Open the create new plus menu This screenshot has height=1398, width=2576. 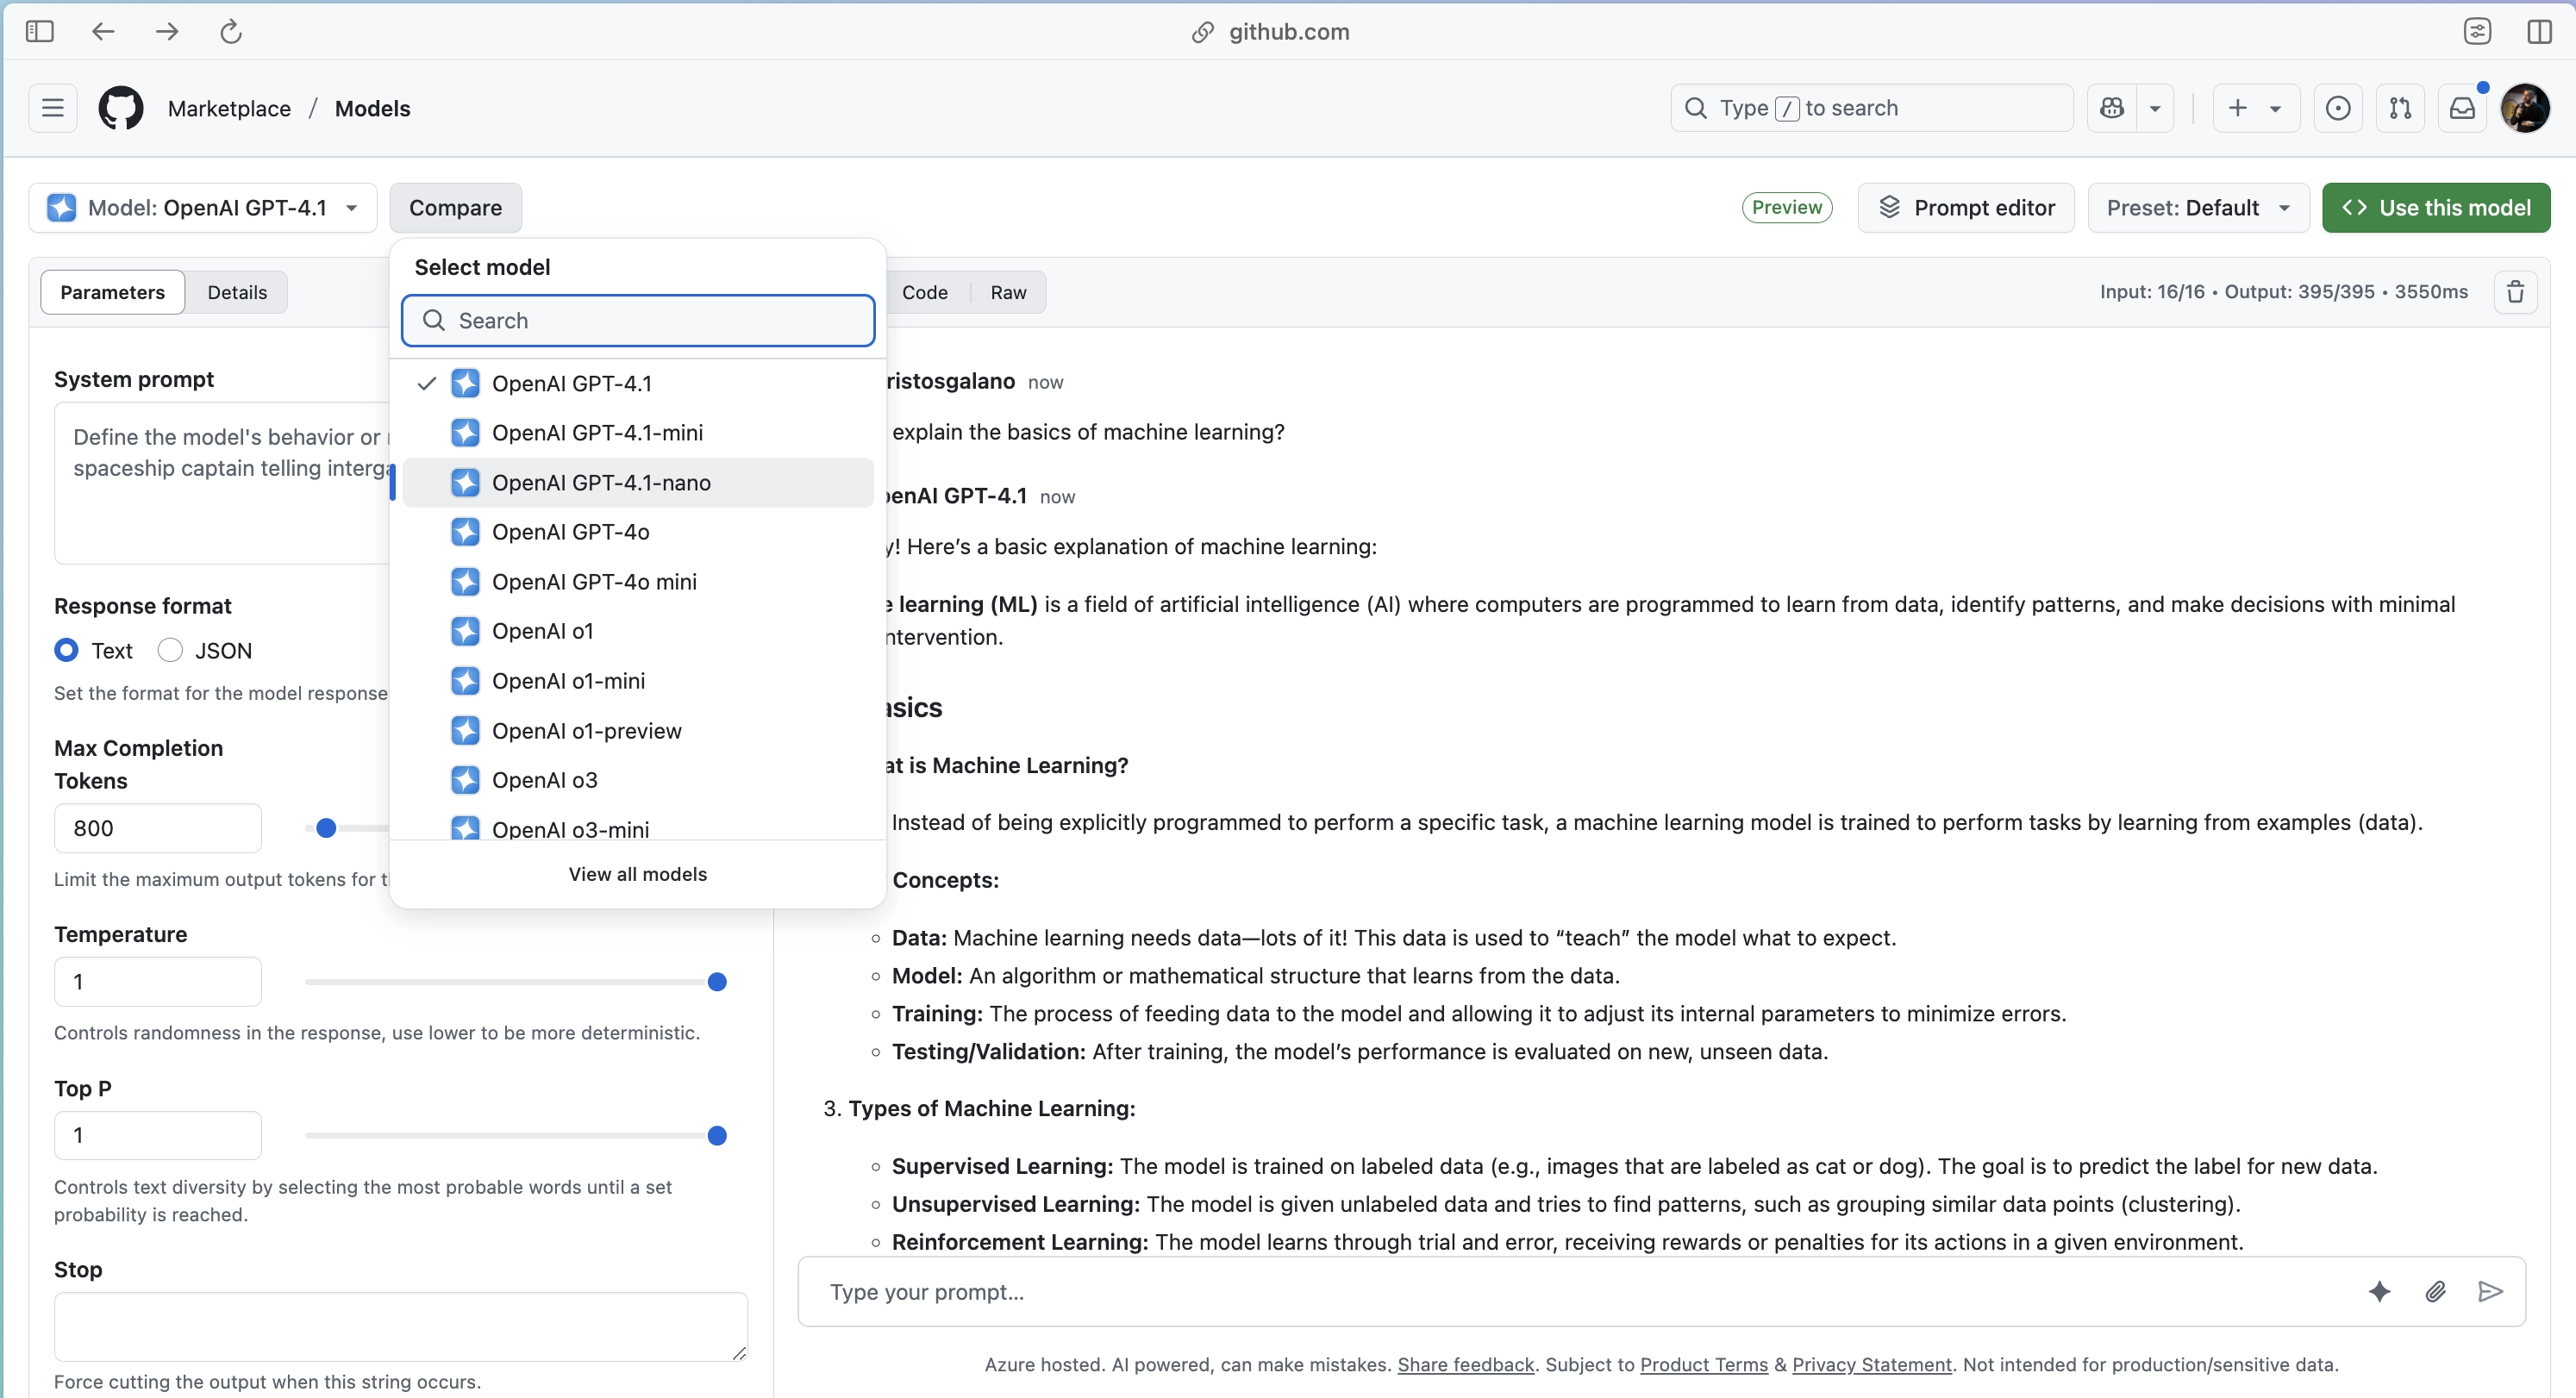click(x=2256, y=108)
